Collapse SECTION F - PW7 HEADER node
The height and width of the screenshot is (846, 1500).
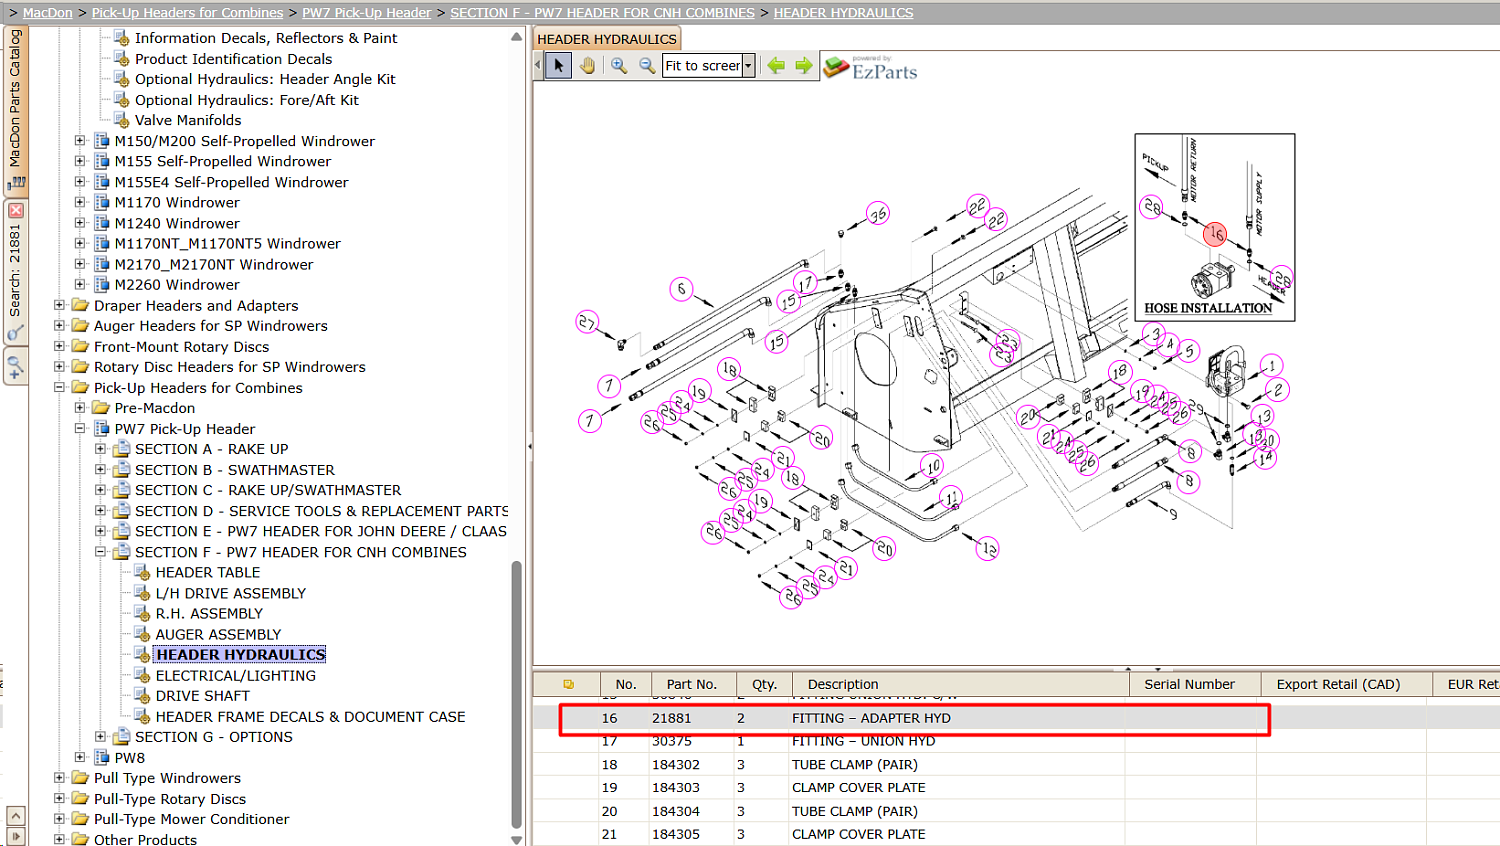point(100,551)
